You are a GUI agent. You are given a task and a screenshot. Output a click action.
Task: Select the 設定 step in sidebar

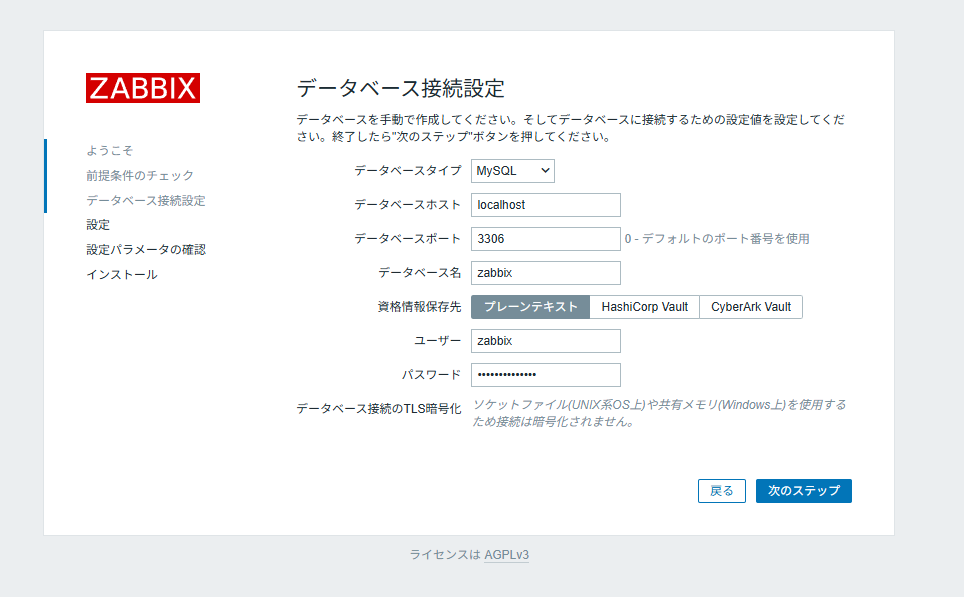98,225
